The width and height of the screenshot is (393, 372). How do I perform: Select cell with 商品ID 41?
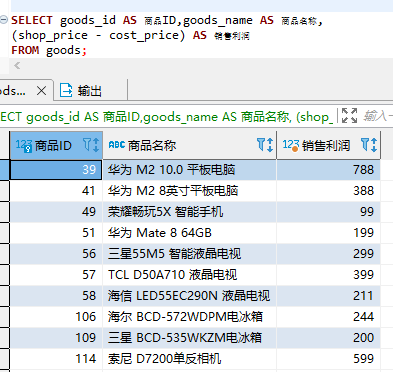tap(56, 191)
